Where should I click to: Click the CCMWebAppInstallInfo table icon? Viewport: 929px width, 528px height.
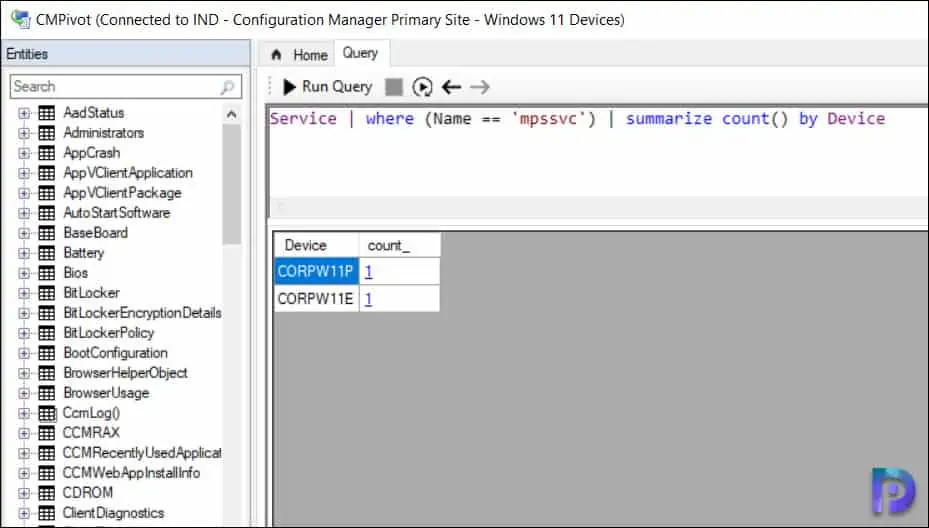(47, 473)
